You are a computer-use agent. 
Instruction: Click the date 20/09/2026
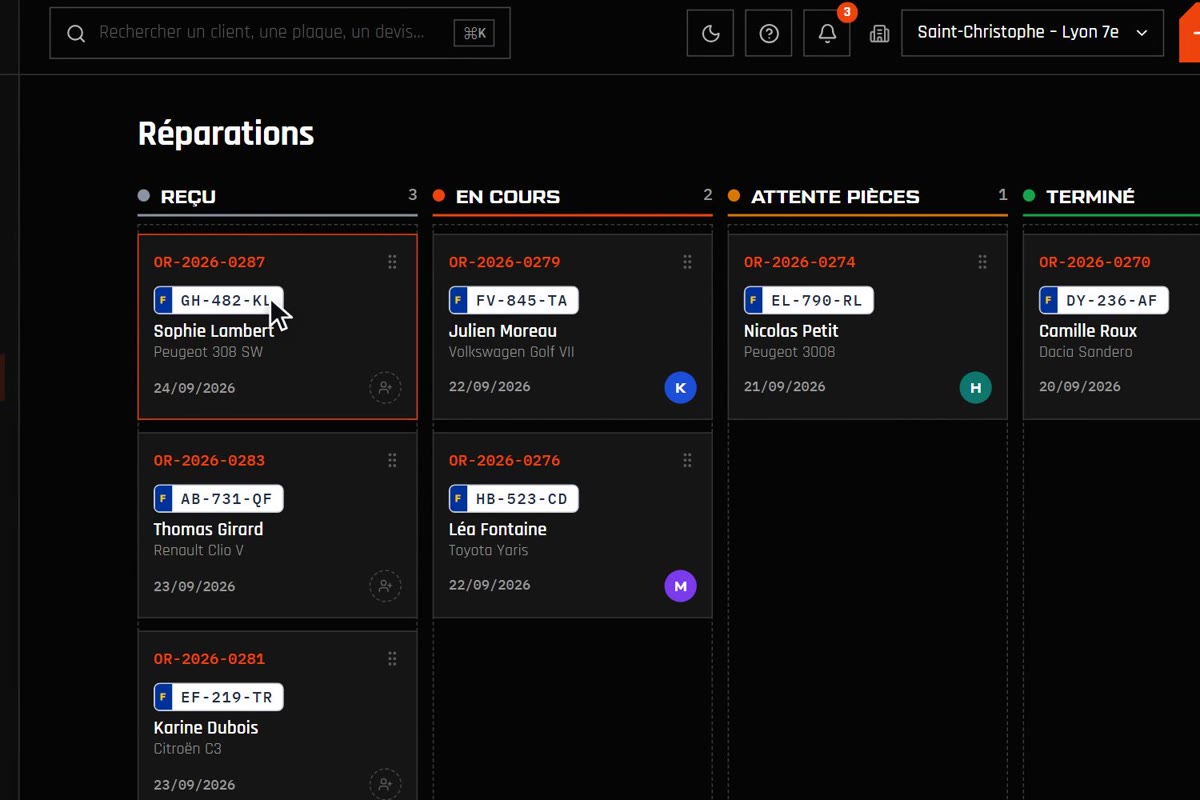(x=1079, y=386)
